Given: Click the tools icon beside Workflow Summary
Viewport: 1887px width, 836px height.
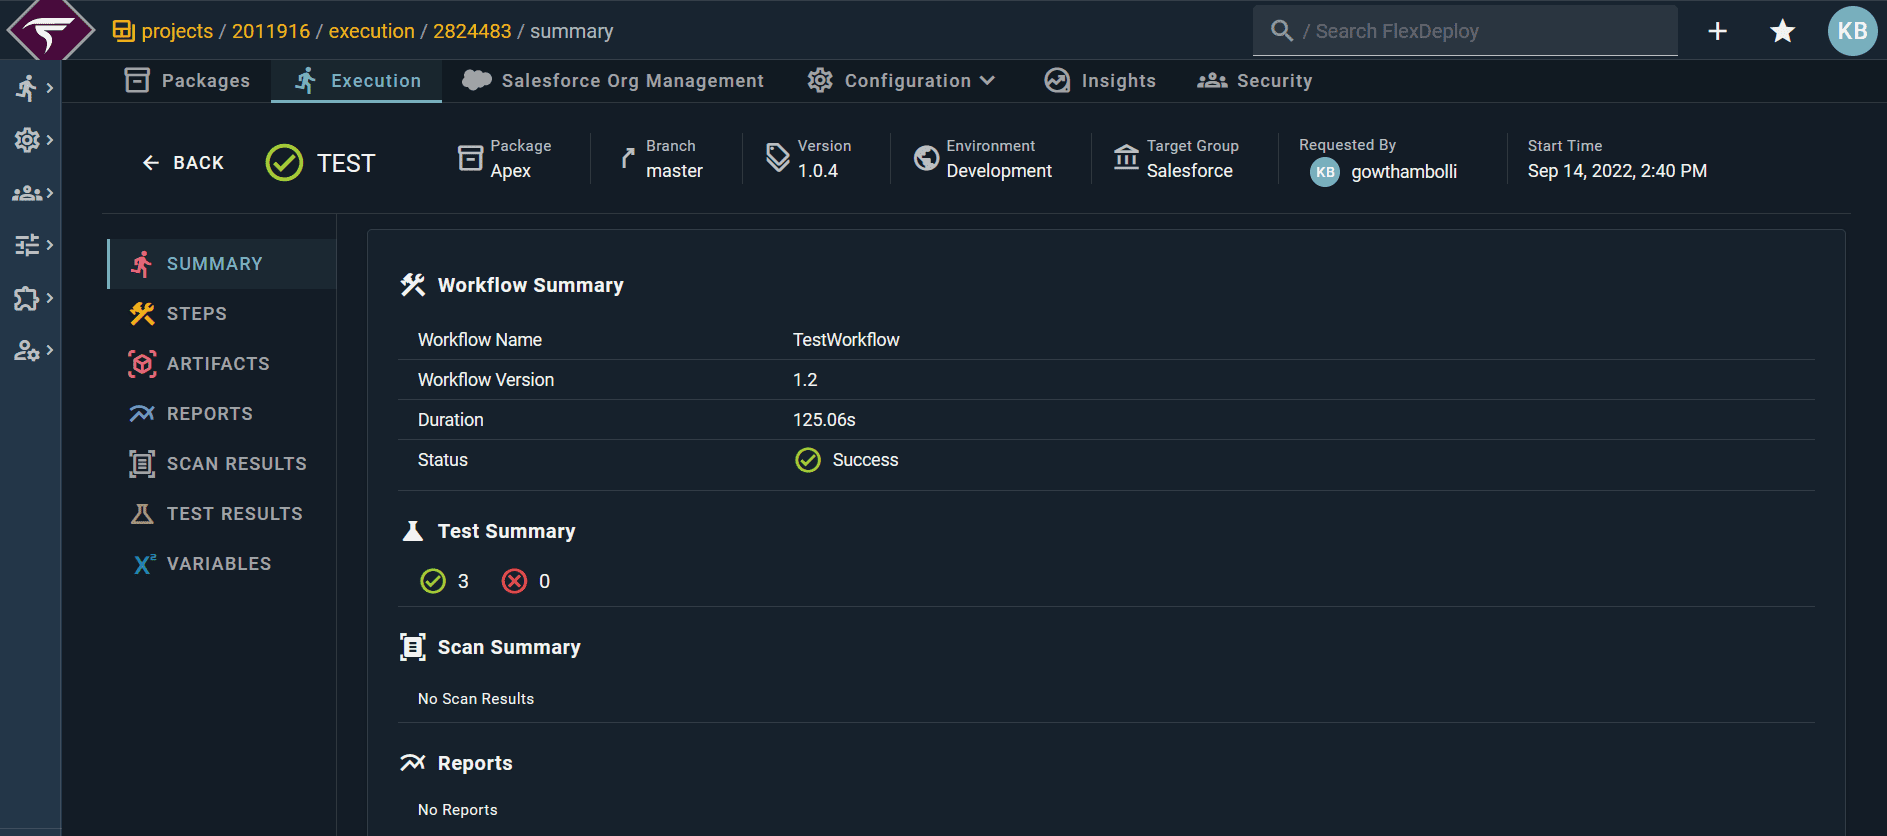Looking at the screenshot, I should click(413, 285).
